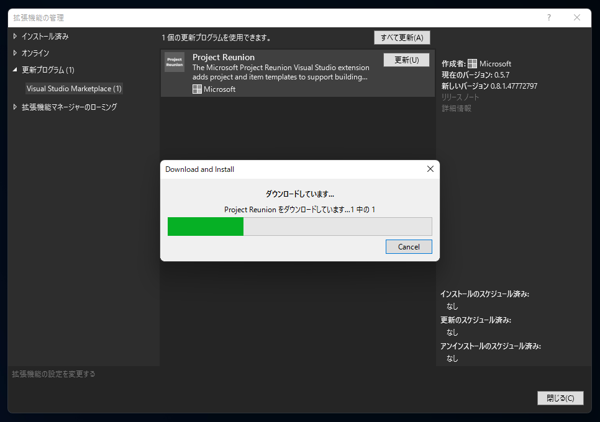Screen dimensions: 600x422
Task: Open the リリース ノート link
Action: tap(460, 97)
